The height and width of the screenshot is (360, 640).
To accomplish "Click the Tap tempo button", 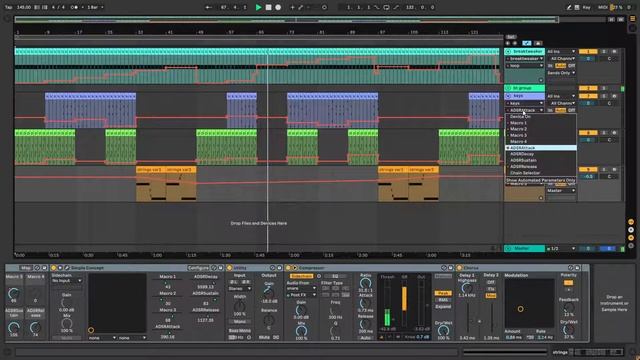I will 9,7.
